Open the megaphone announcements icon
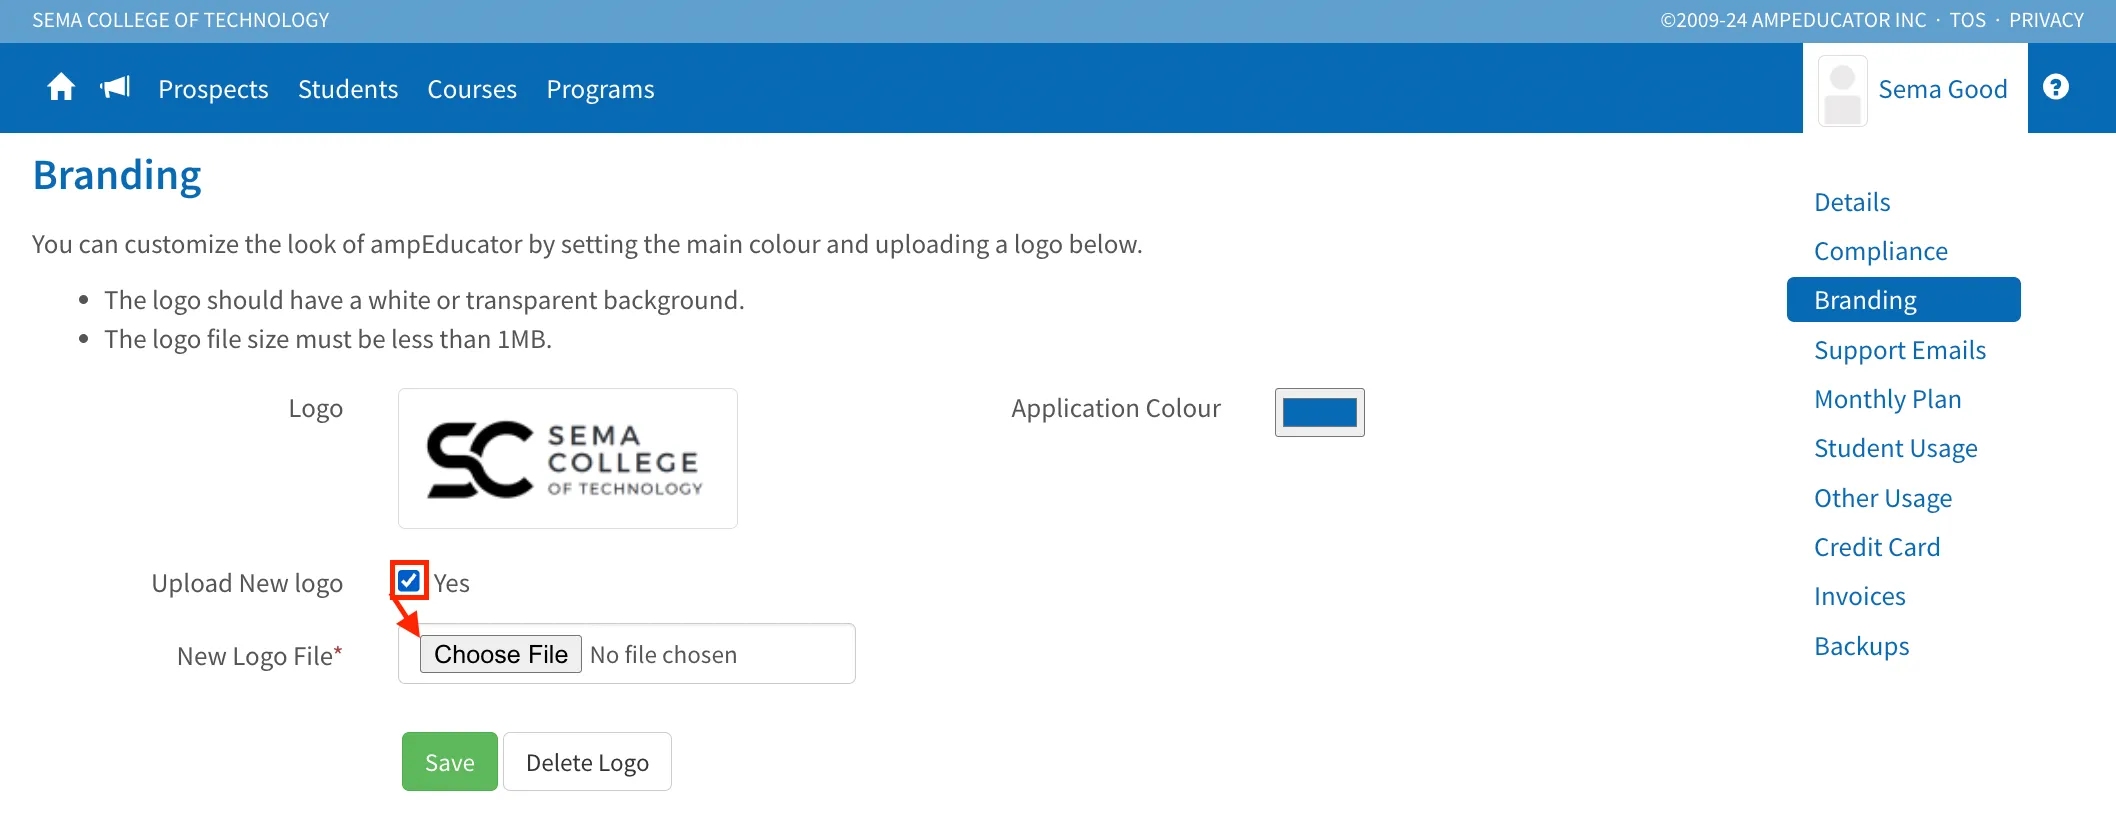 [116, 88]
